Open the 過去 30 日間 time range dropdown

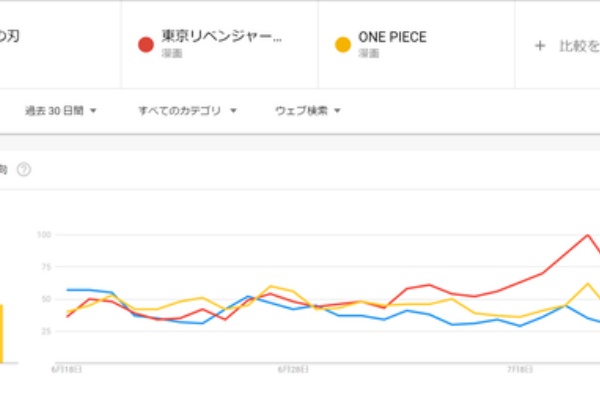tap(61, 110)
